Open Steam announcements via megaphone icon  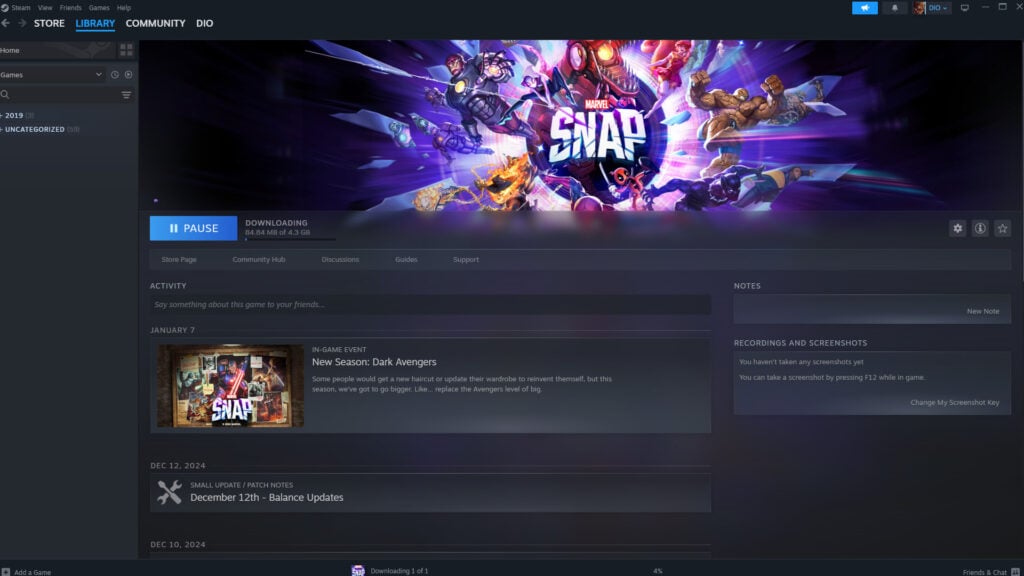pos(864,8)
